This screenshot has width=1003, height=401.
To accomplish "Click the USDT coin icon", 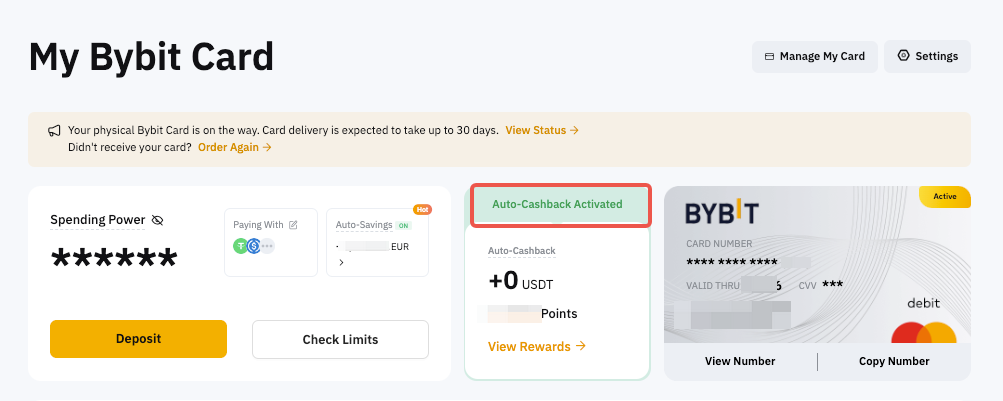I will 241,246.
